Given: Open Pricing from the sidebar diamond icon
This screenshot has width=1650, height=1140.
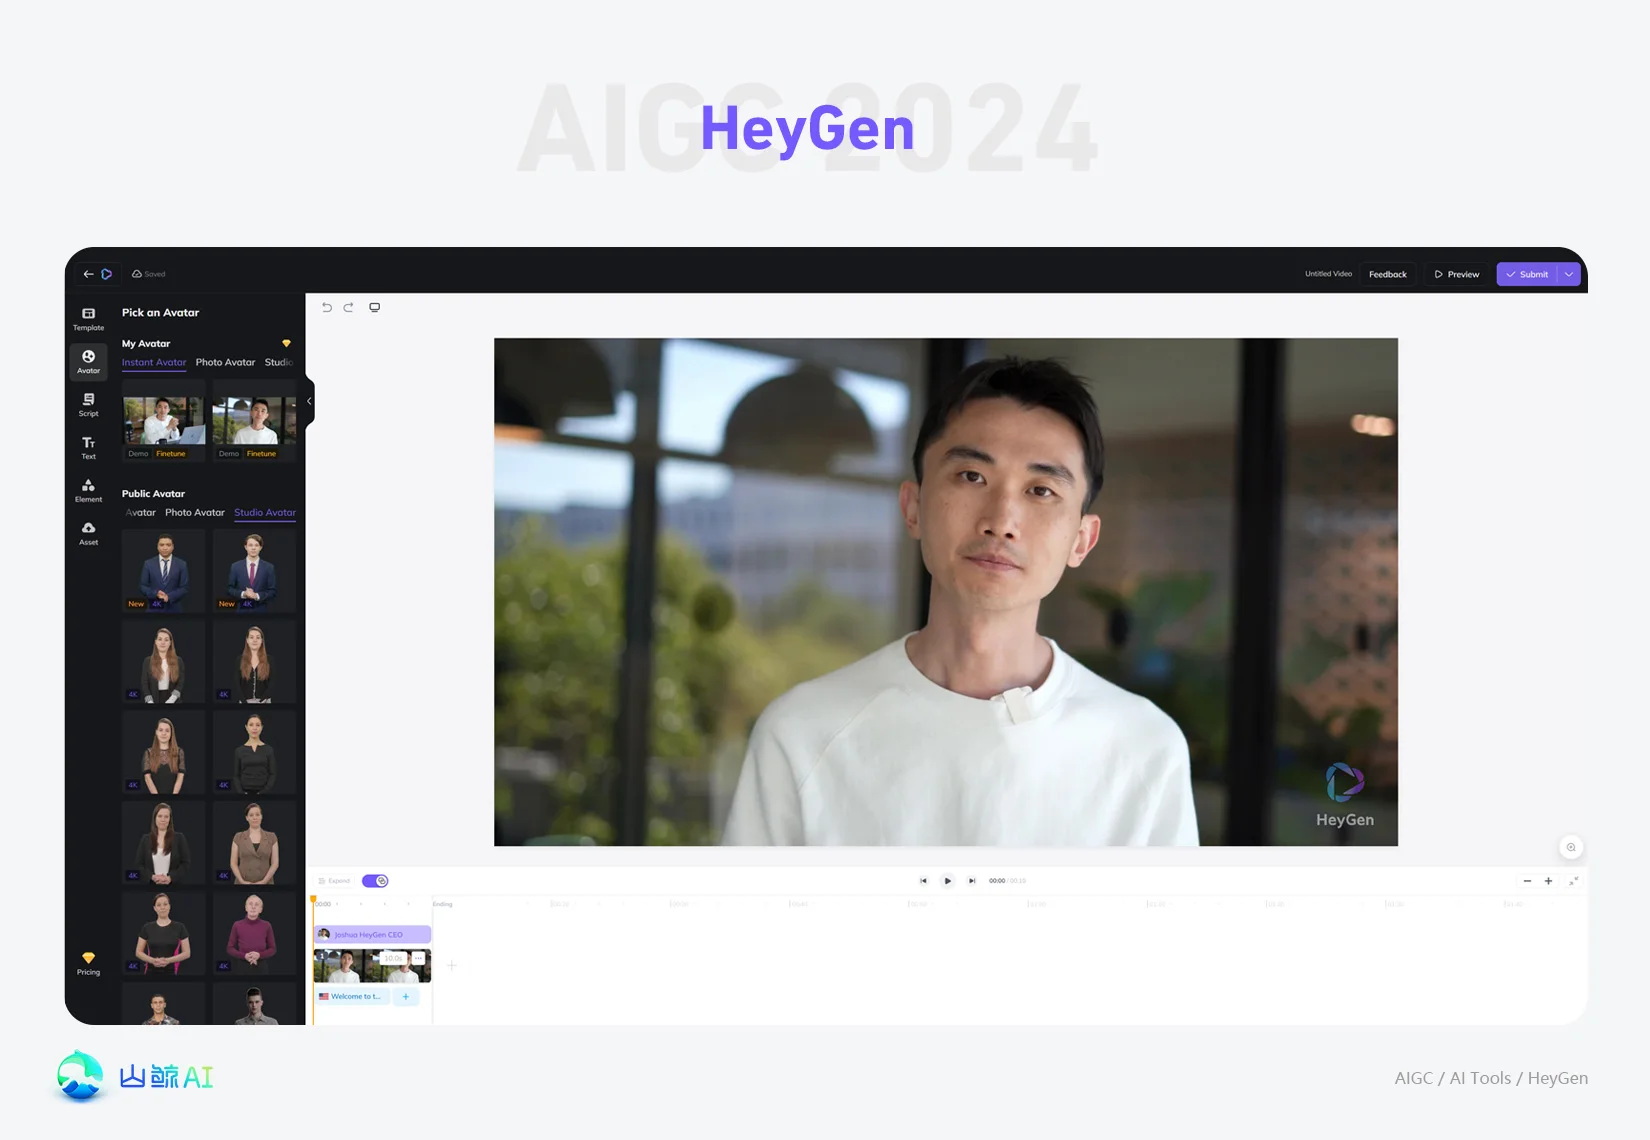Looking at the screenshot, I should [88, 964].
